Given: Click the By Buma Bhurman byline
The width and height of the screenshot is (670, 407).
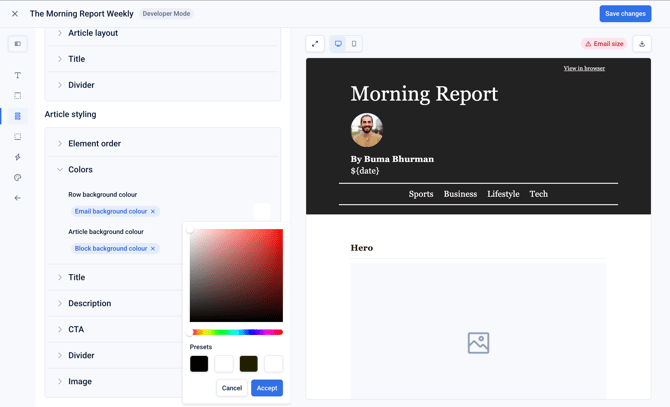Looking at the screenshot, I should coord(392,159).
